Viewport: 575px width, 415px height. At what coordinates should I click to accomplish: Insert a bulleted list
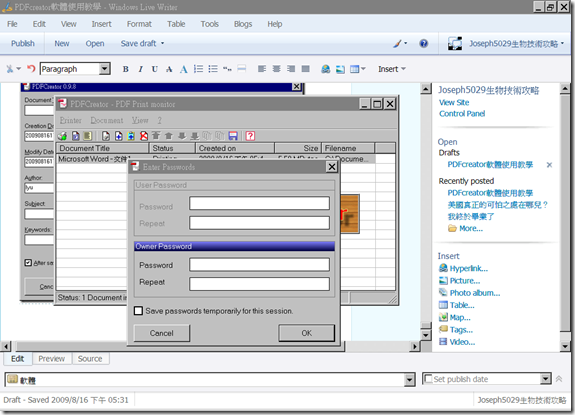click(213, 69)
